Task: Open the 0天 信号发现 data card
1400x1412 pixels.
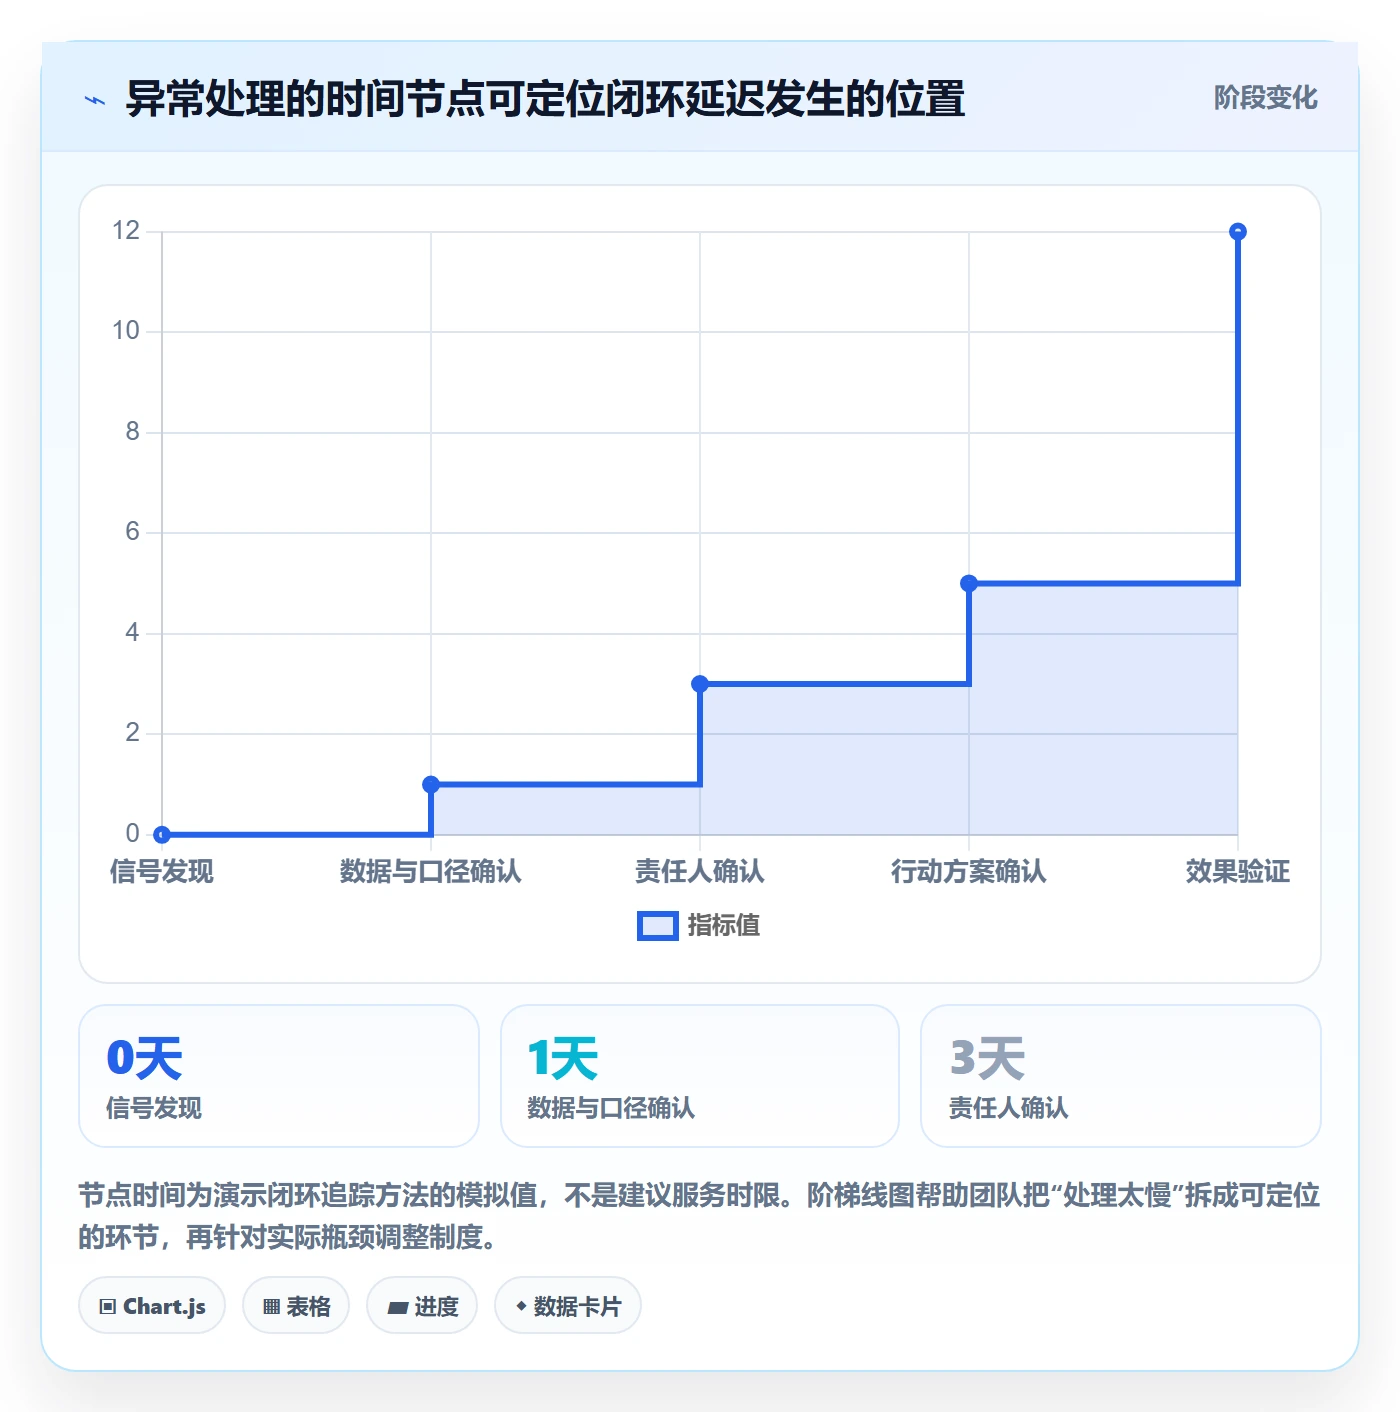Action: tap(279, 1076)
